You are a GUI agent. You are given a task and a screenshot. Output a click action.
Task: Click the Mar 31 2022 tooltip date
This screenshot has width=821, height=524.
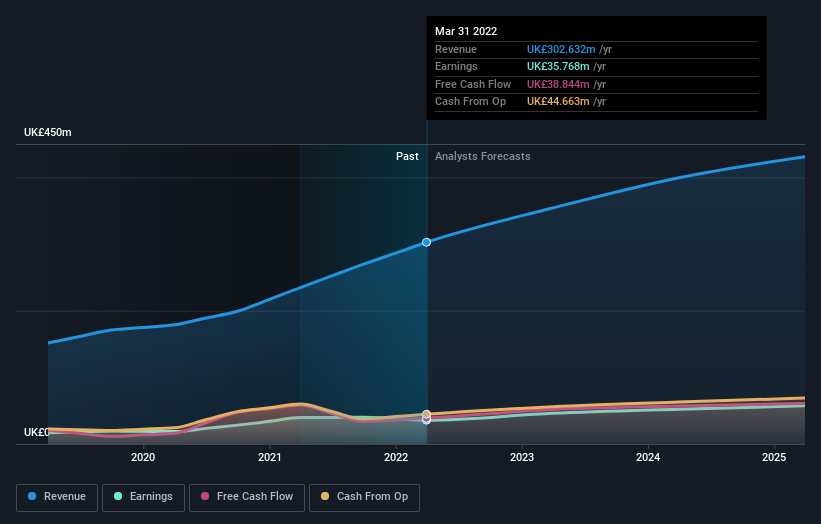click(x=466, y=31)
